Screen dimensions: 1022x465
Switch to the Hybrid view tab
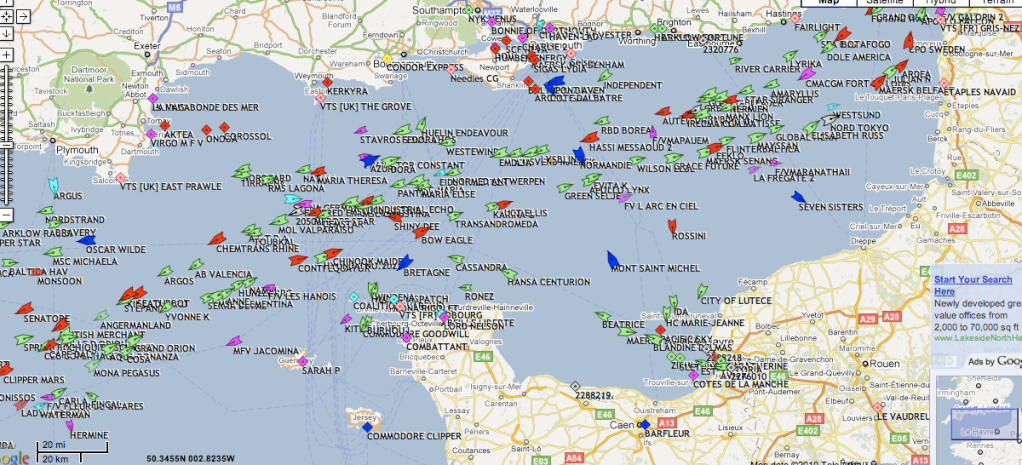[x=941, y=3]
